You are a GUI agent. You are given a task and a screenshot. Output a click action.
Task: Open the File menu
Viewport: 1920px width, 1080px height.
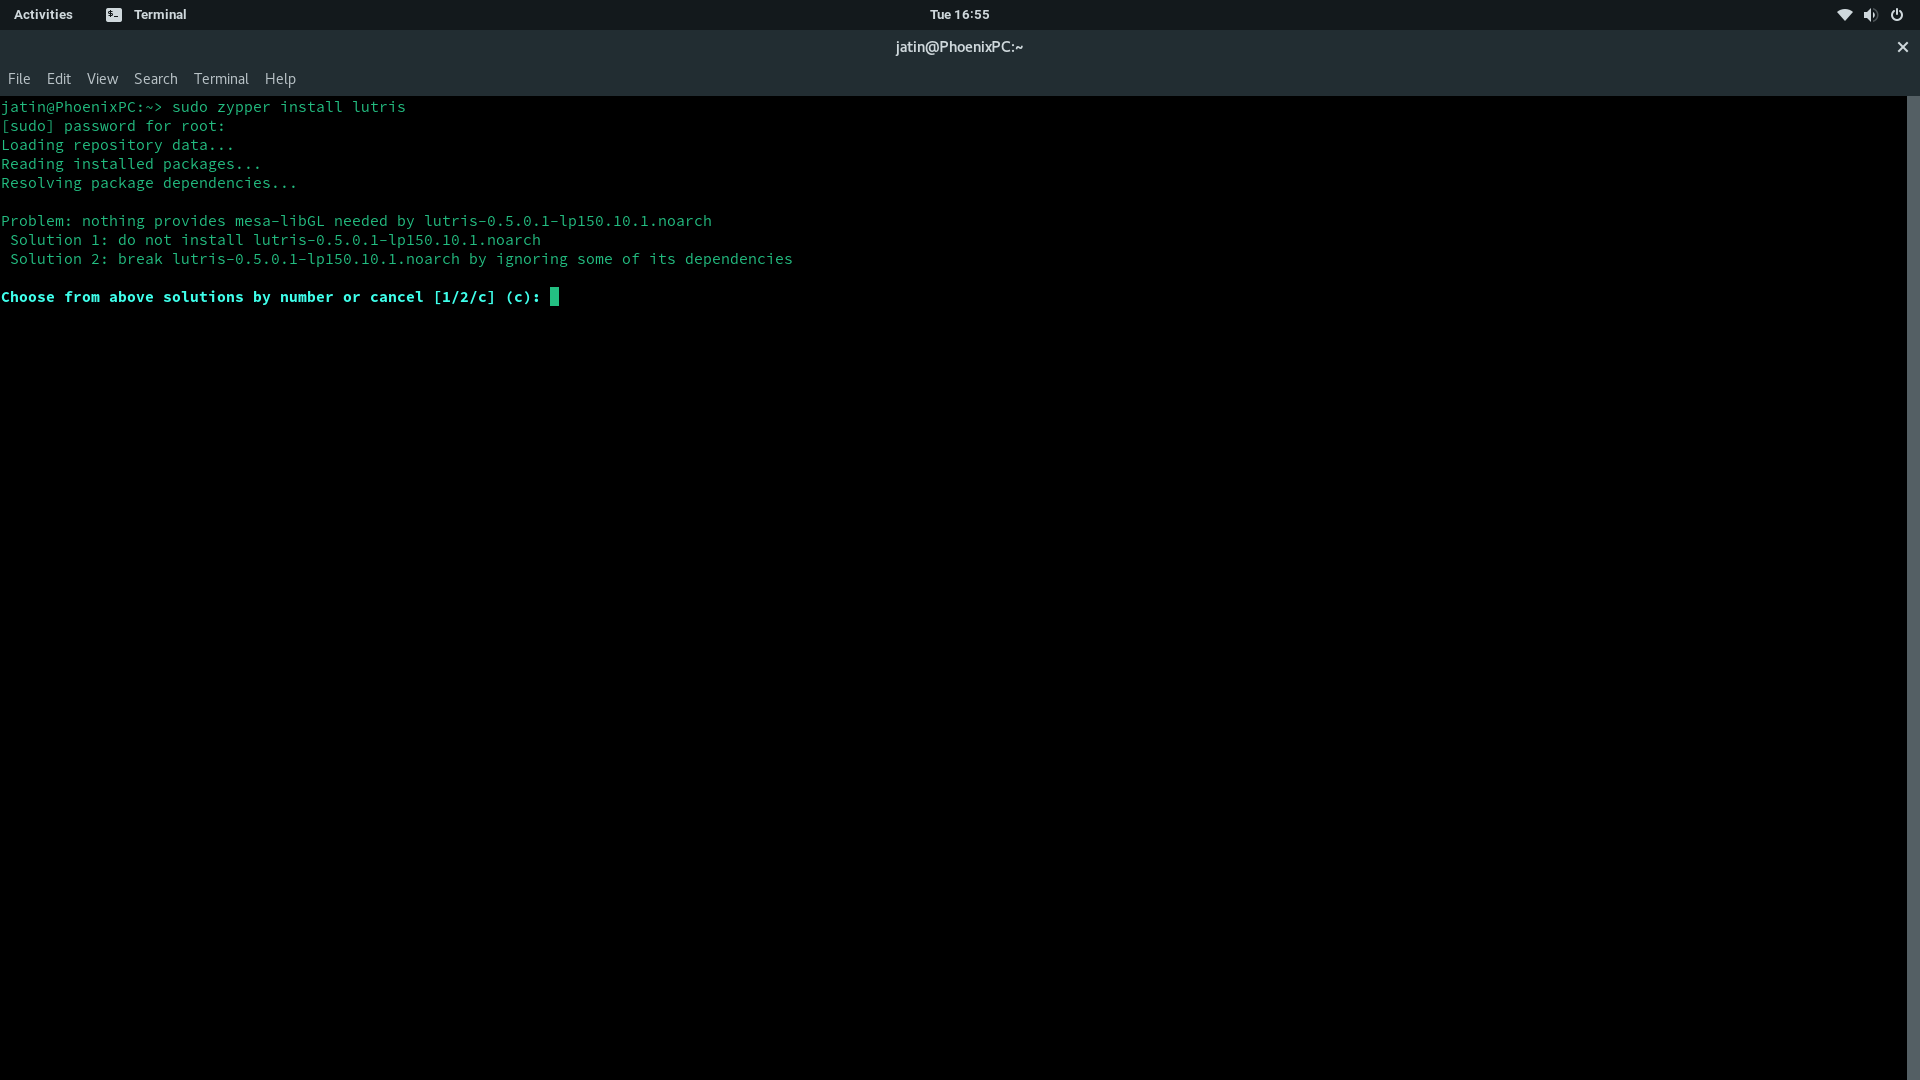pos(18,79)
